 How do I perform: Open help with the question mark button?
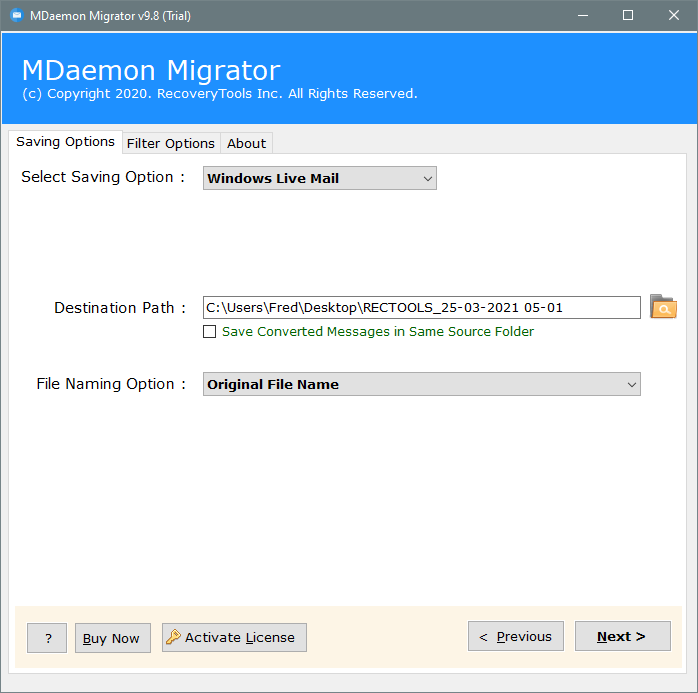47,638
